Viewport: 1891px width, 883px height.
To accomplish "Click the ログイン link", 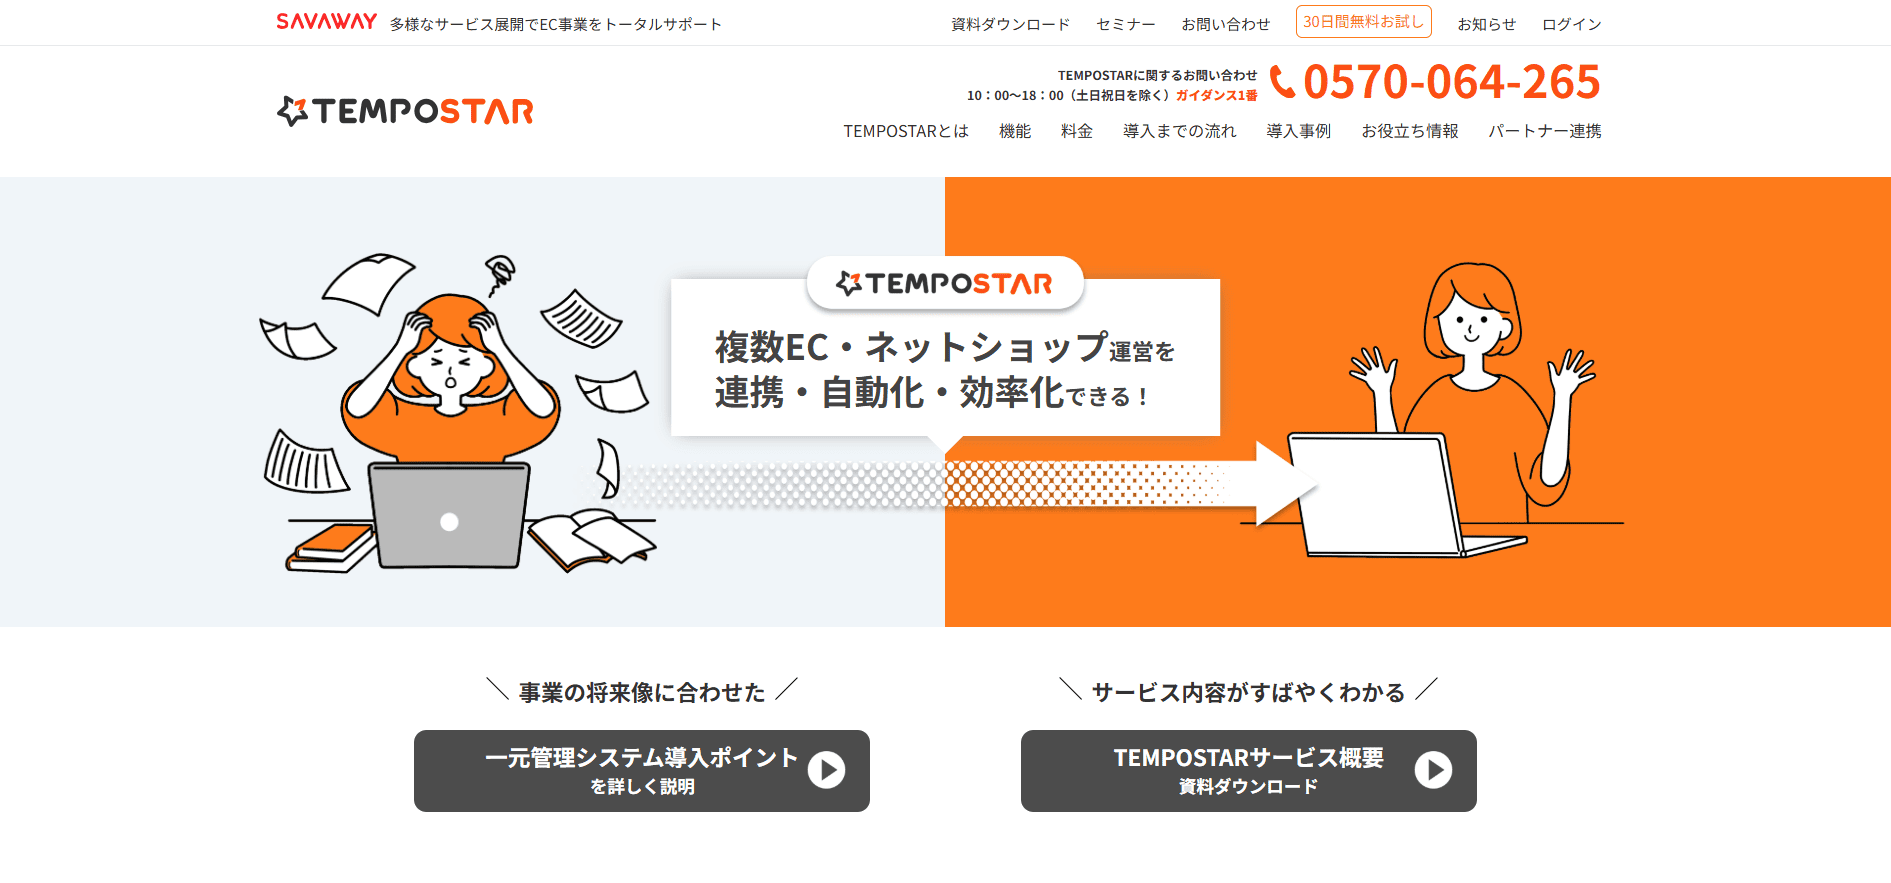I will 1571,24.
